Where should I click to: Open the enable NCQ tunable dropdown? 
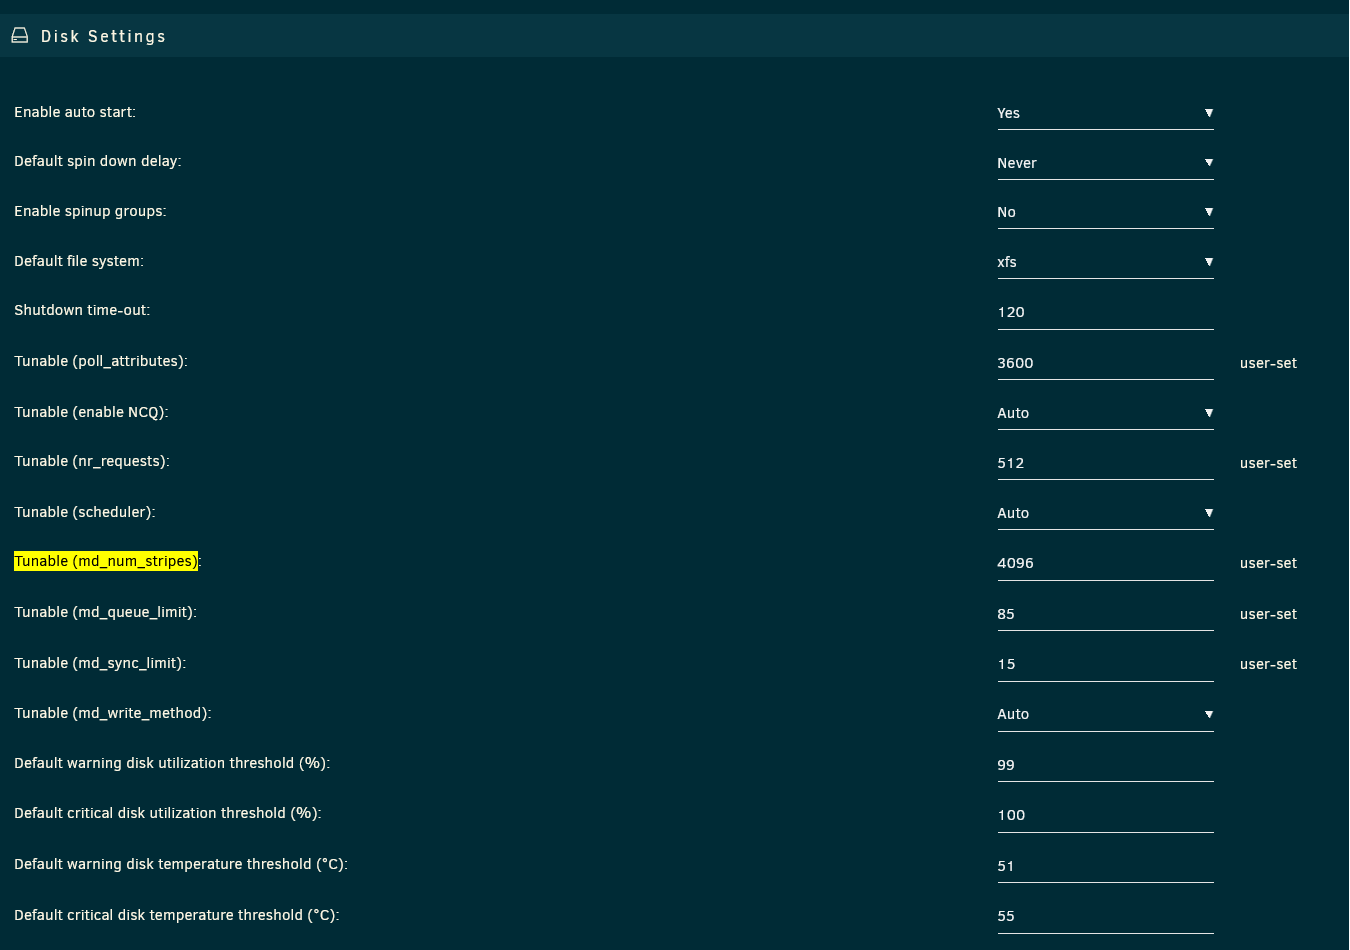click(1104, 413)
